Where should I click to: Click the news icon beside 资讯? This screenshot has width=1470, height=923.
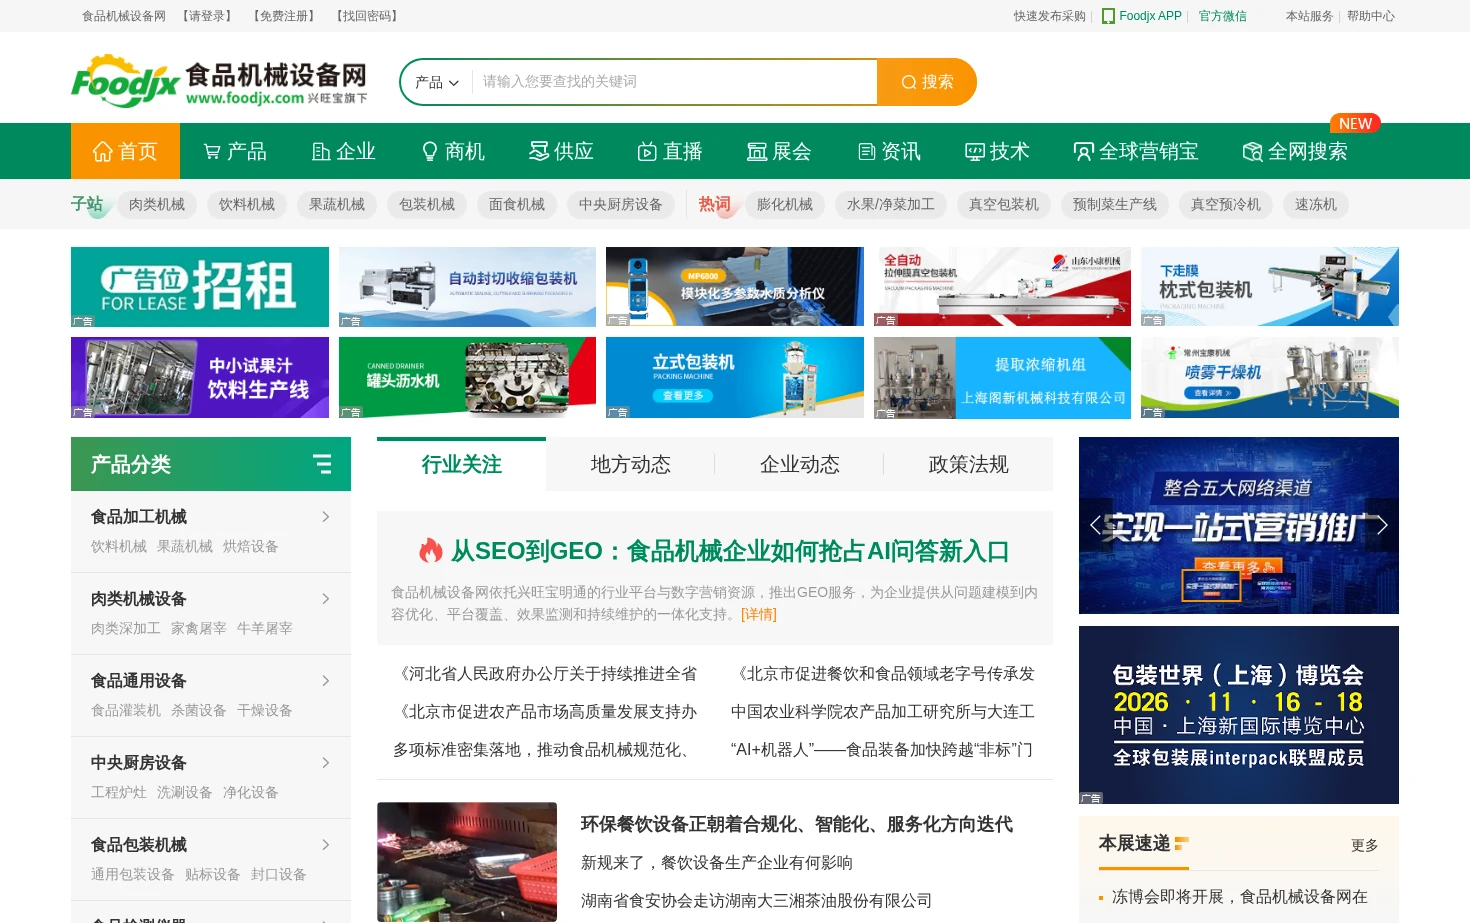pos(867,151)
